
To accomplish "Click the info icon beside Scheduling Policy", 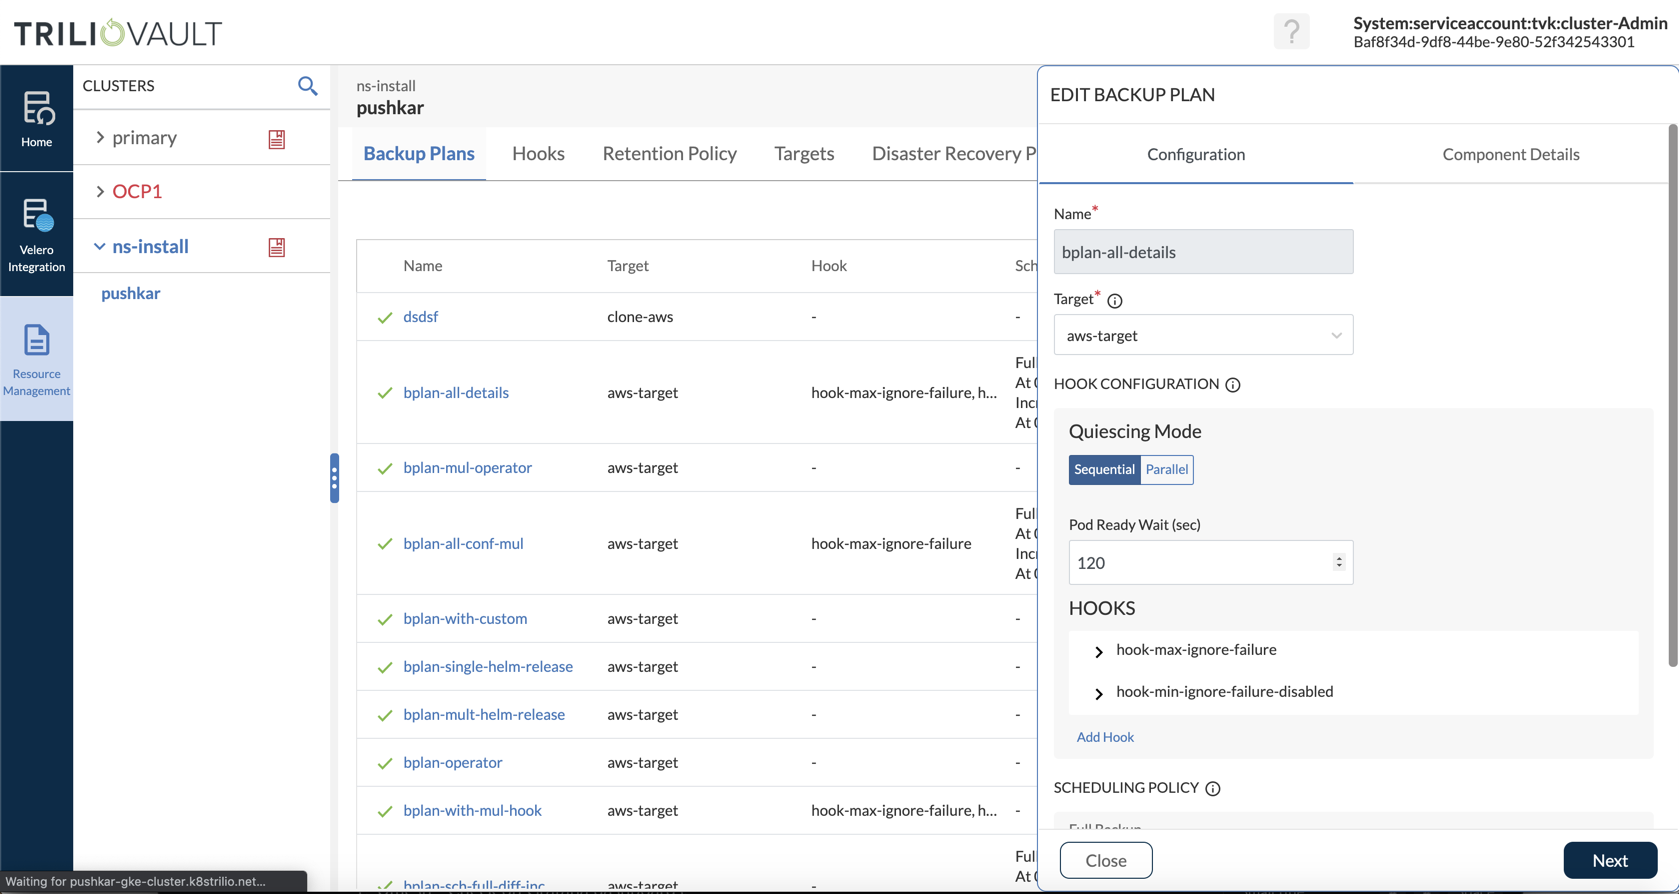I will point(1213,789).
